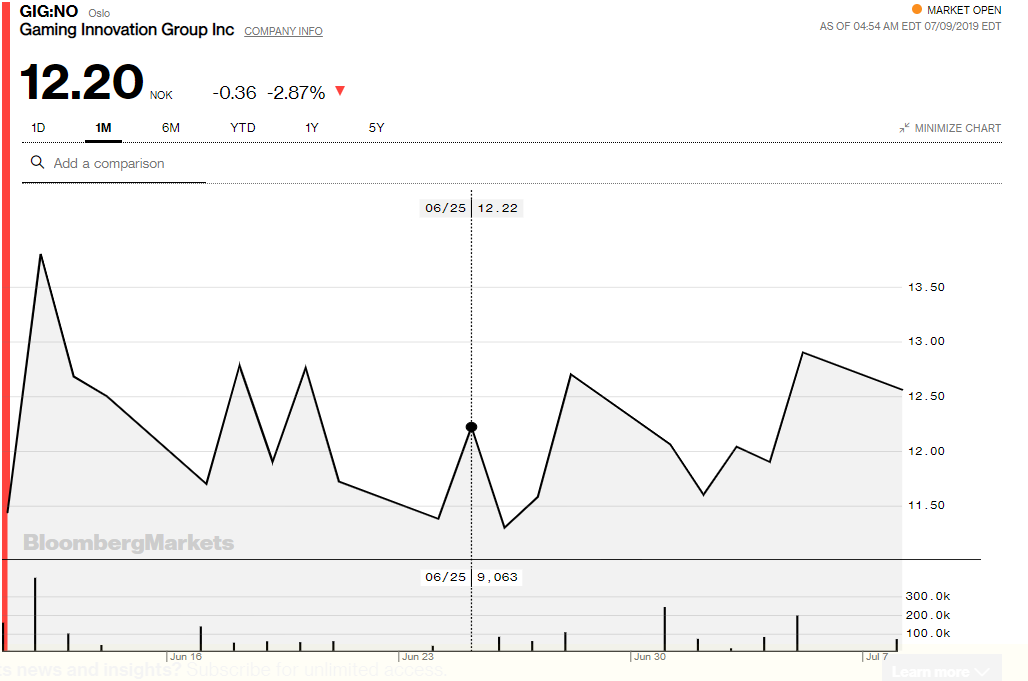Select the YTD range option
Viewport: 1028px width, 681px height.
pyautogui.click(x=243, y=128)
